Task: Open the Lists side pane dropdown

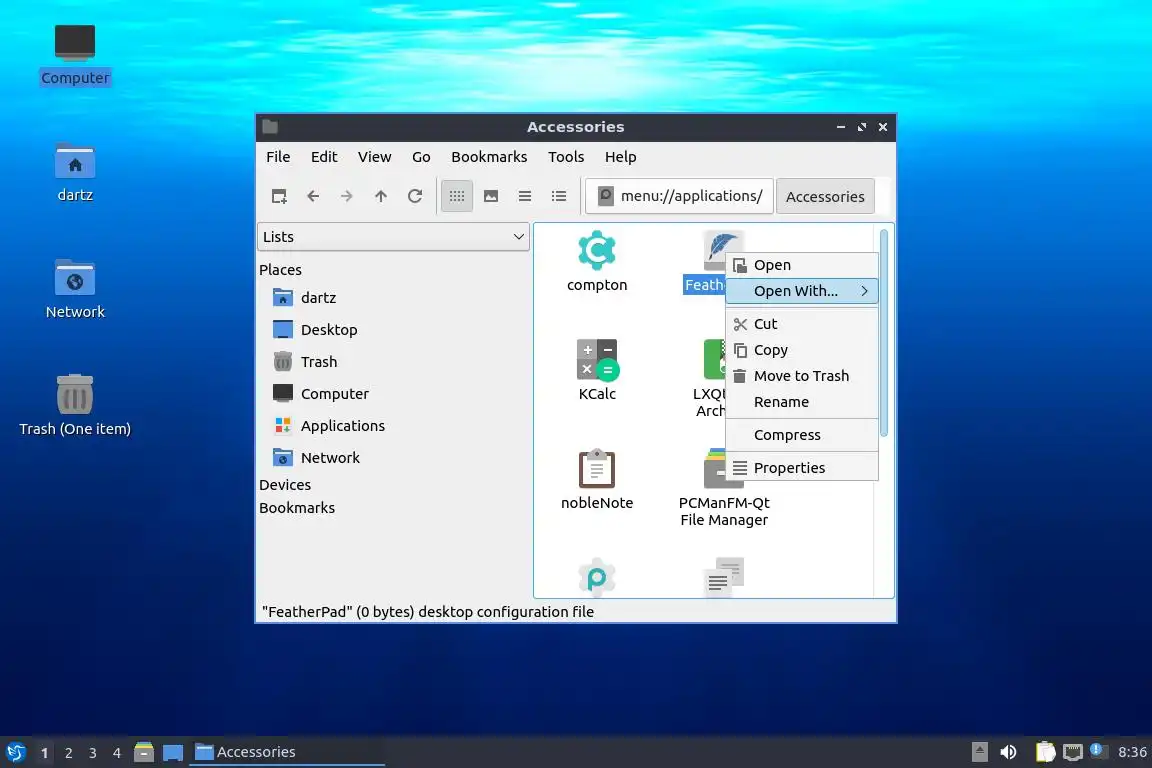Action: pyautogui.click(x=393, y=237)
